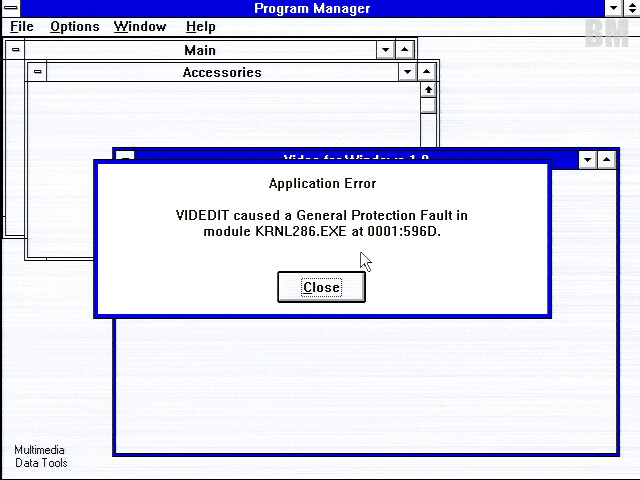Click the Accessories scrollbar up arrow
Screen dimensions: 640x480
[428, 90]
